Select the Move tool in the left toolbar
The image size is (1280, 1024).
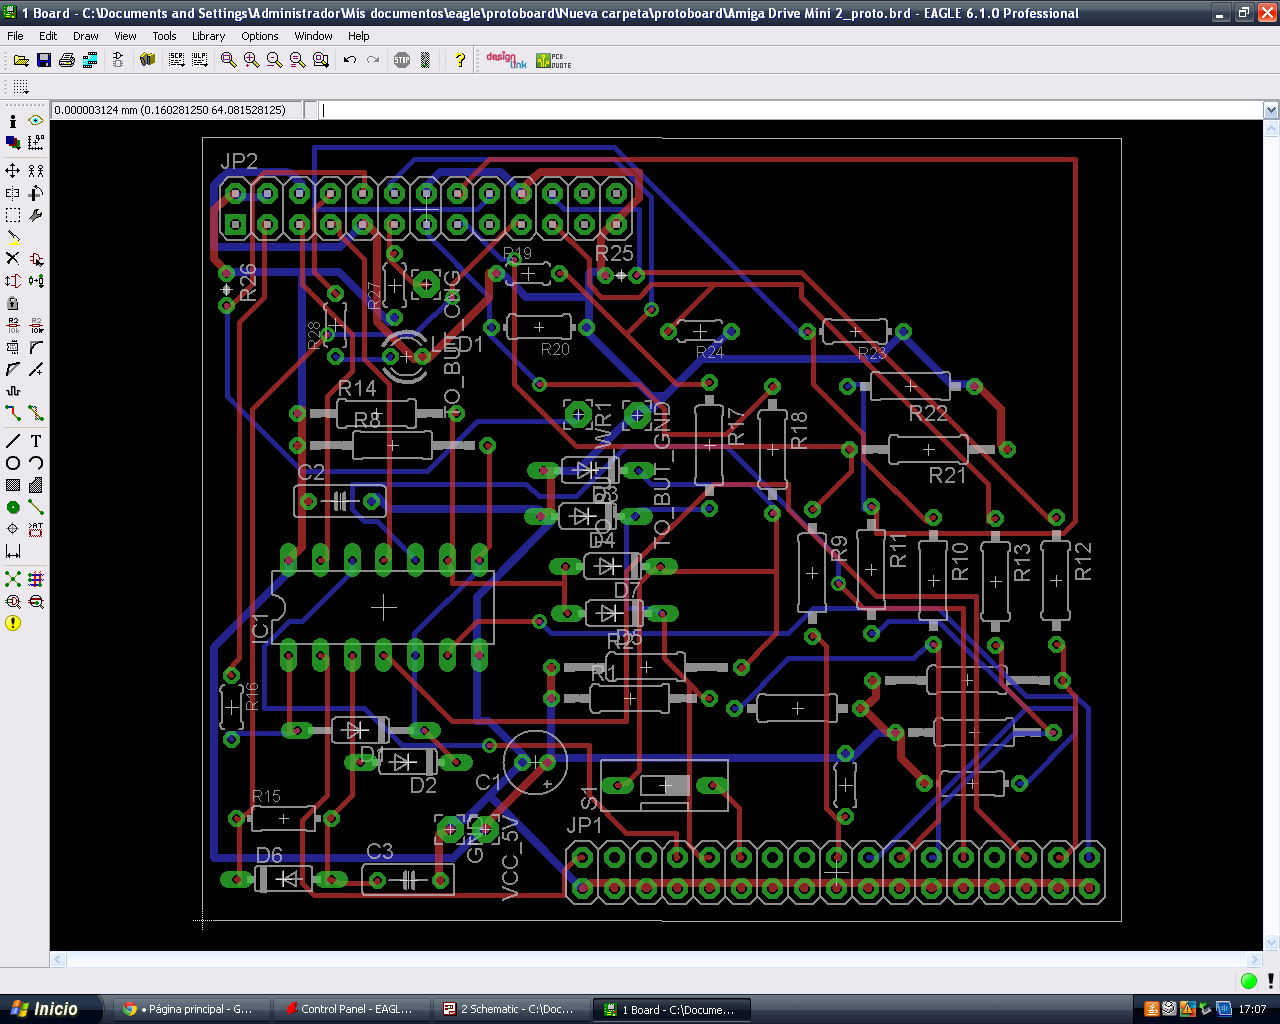tap(13, 171)
